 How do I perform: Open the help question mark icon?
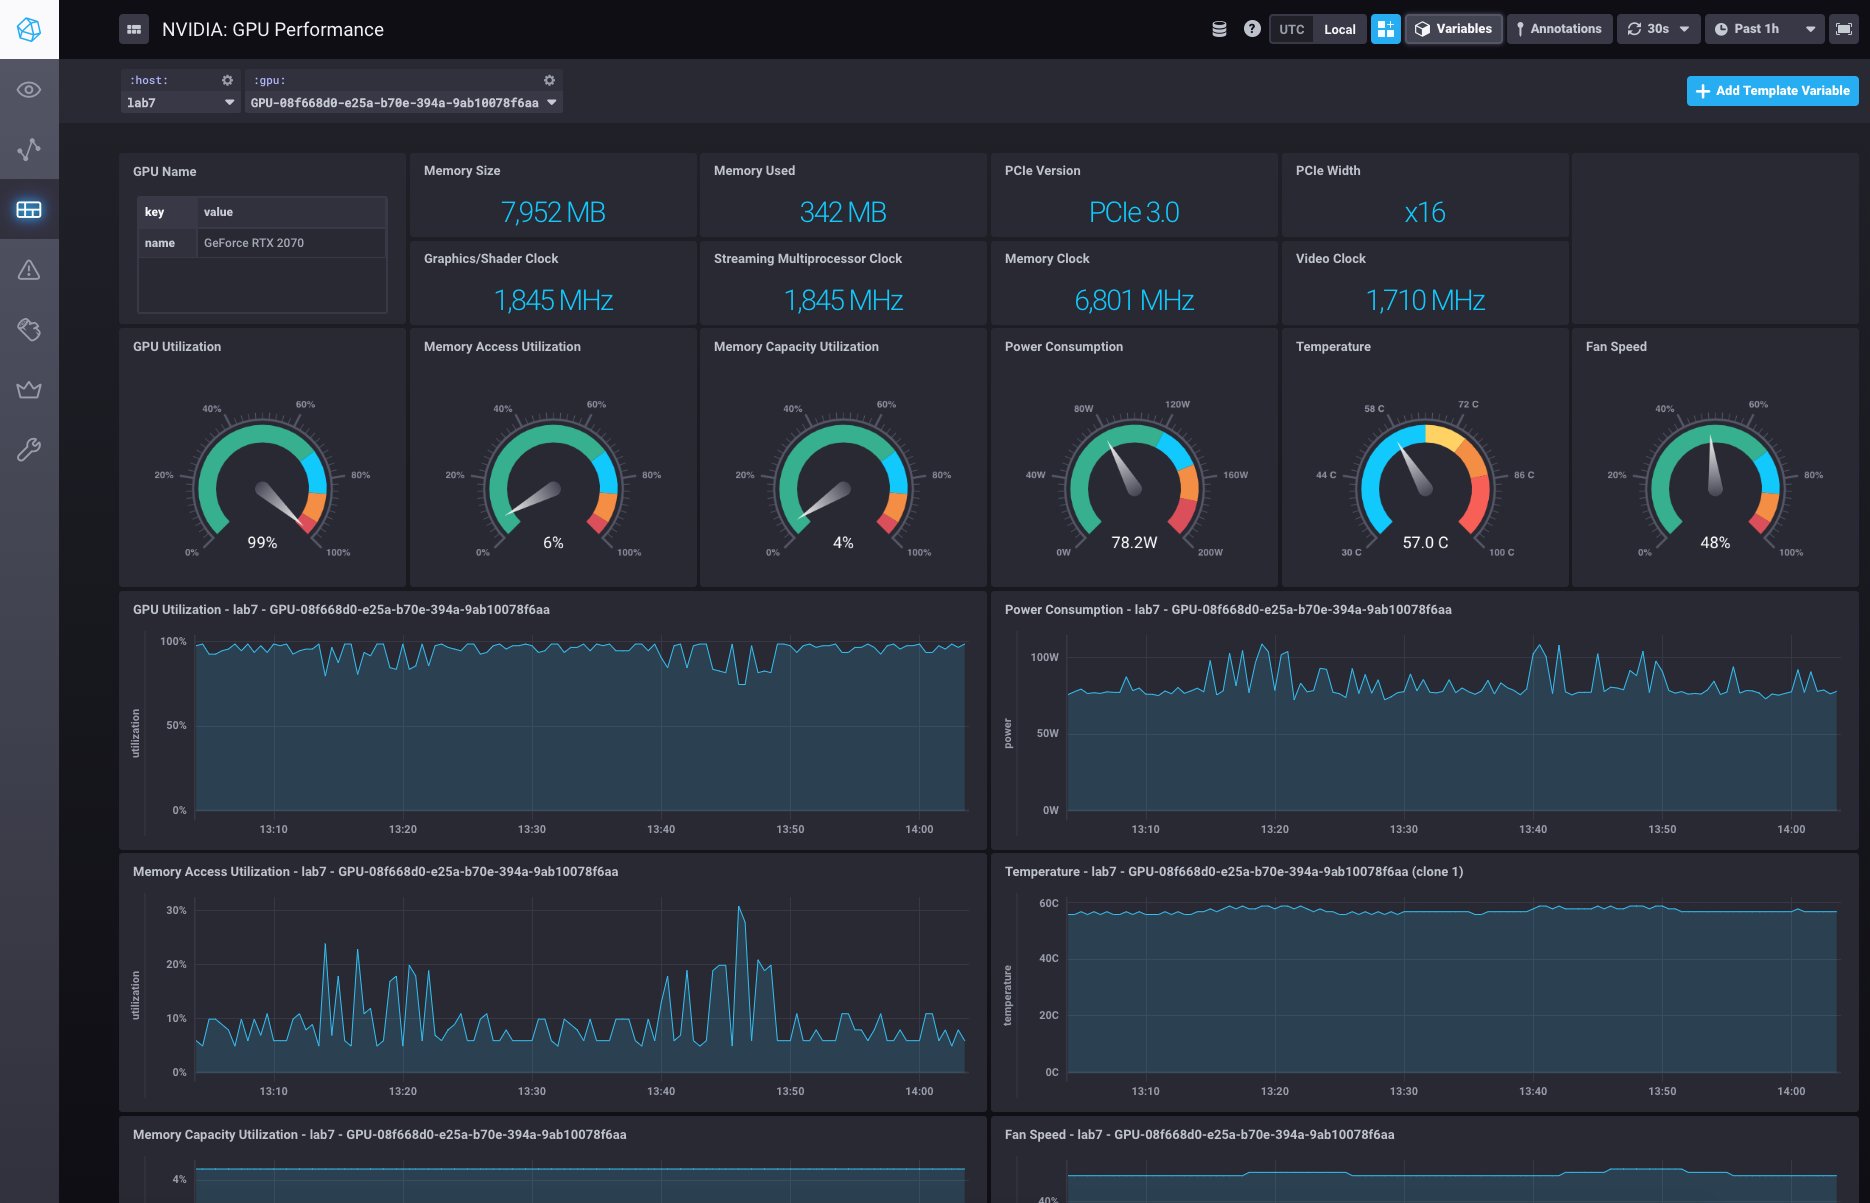point(1252,29)
